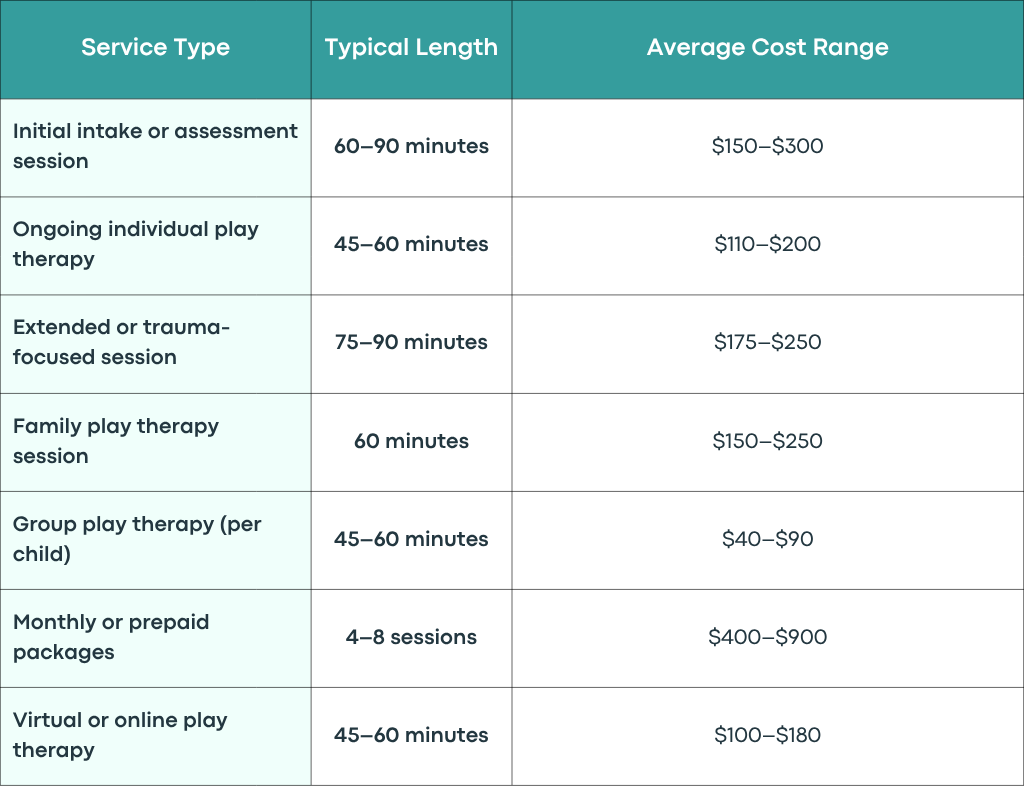Viewport: 1024px width, 786px height.
Task: Click the Service Type column header
Action: pos(155,48)
